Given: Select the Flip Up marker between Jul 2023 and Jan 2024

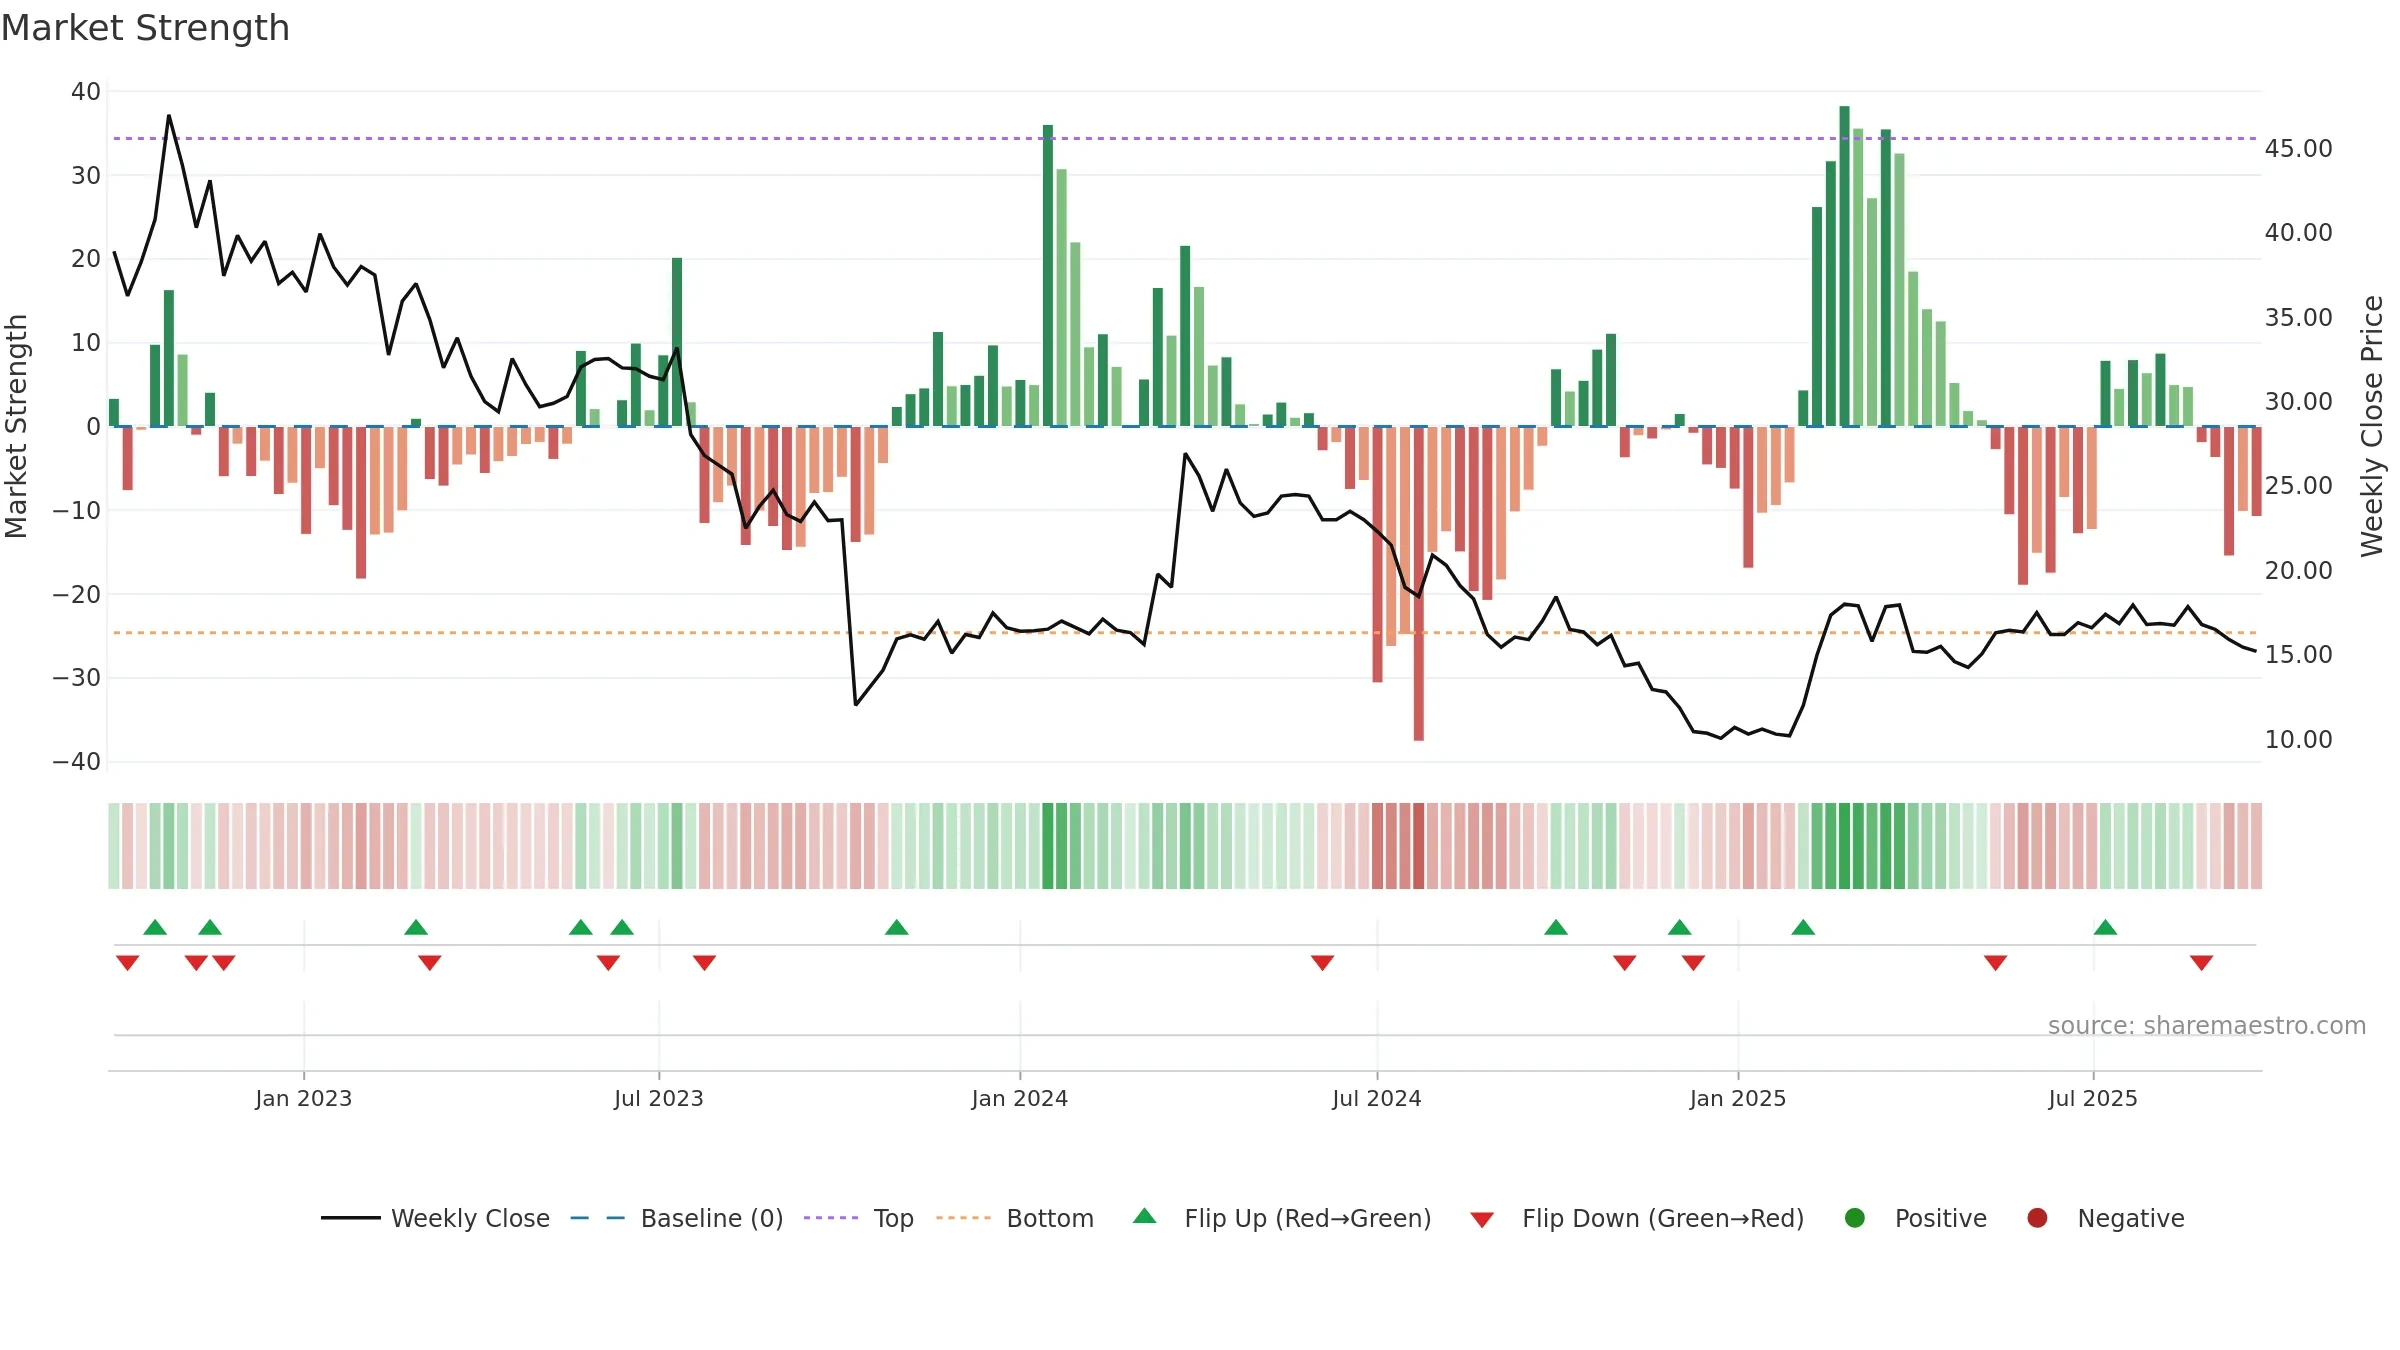Looking at the screenshot, I should tap(897, 927).
